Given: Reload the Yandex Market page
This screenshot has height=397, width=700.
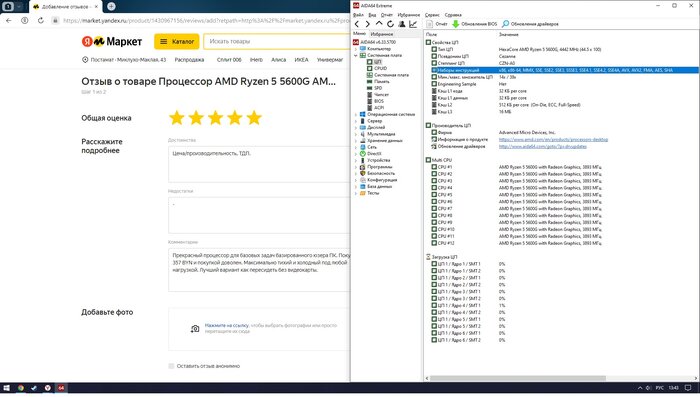Looking at the screenshot, I should click(x=41, y=21).
